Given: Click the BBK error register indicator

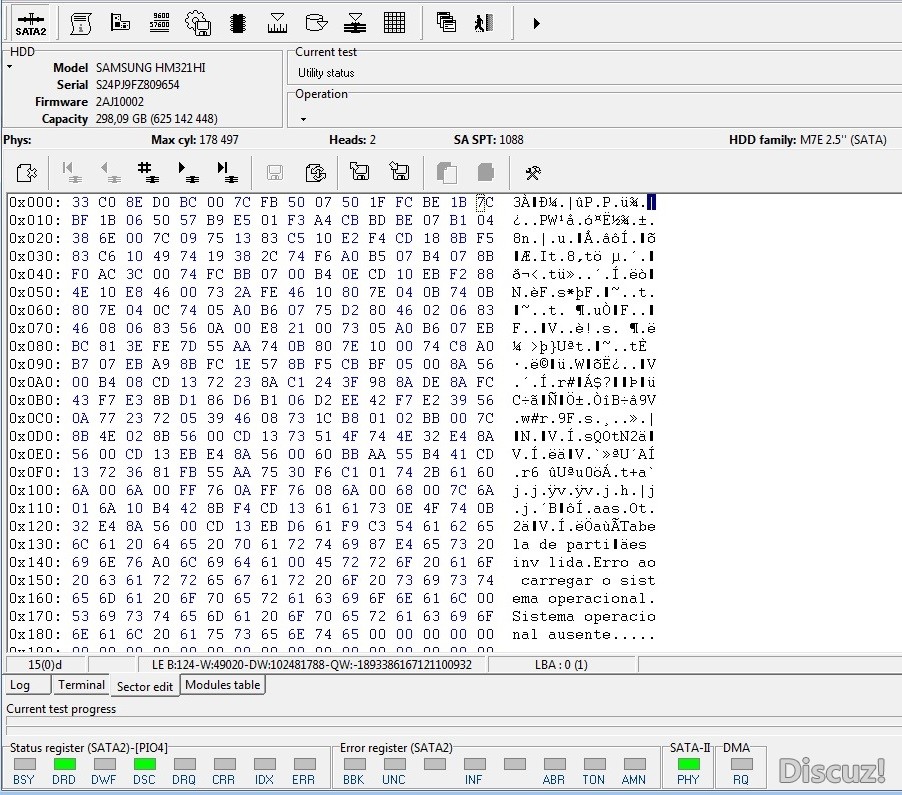Looking at the screenshot, I should click(355, 764).
